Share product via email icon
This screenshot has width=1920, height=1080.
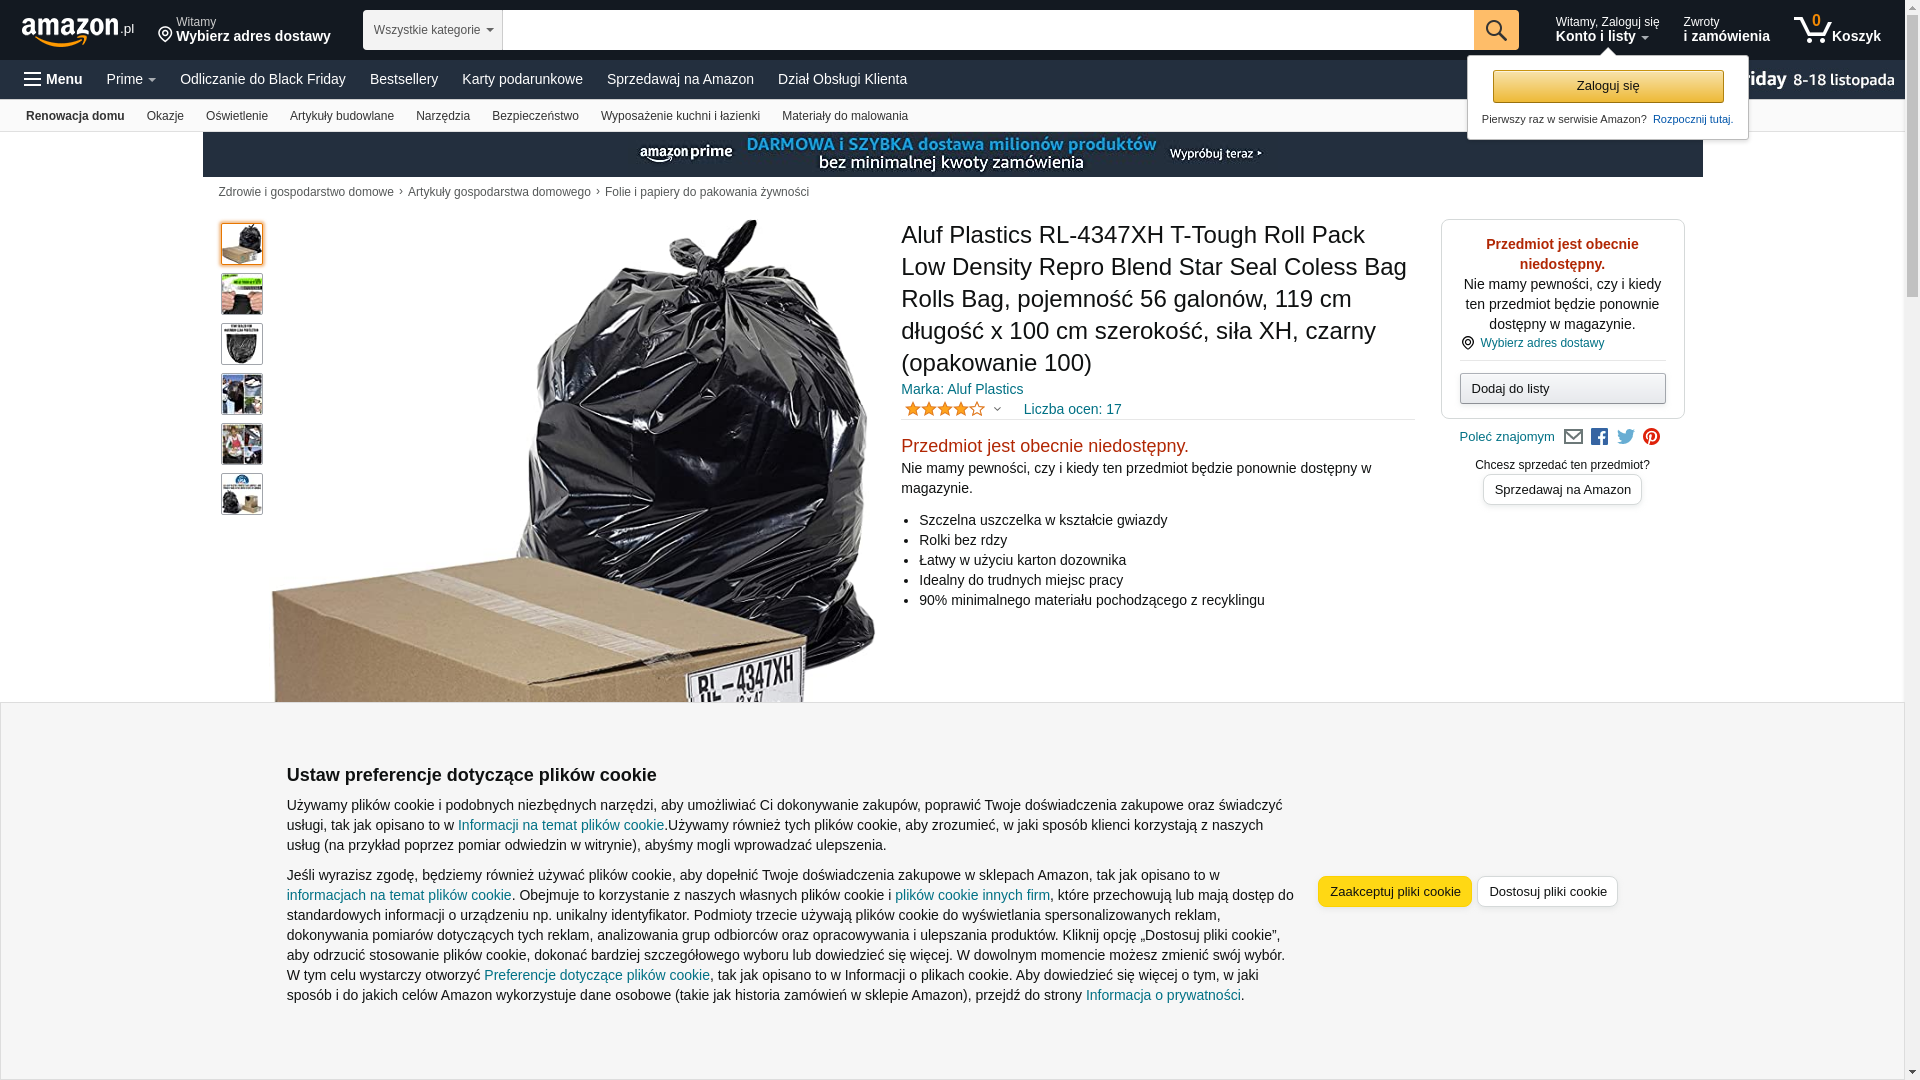coord(1573,437)
